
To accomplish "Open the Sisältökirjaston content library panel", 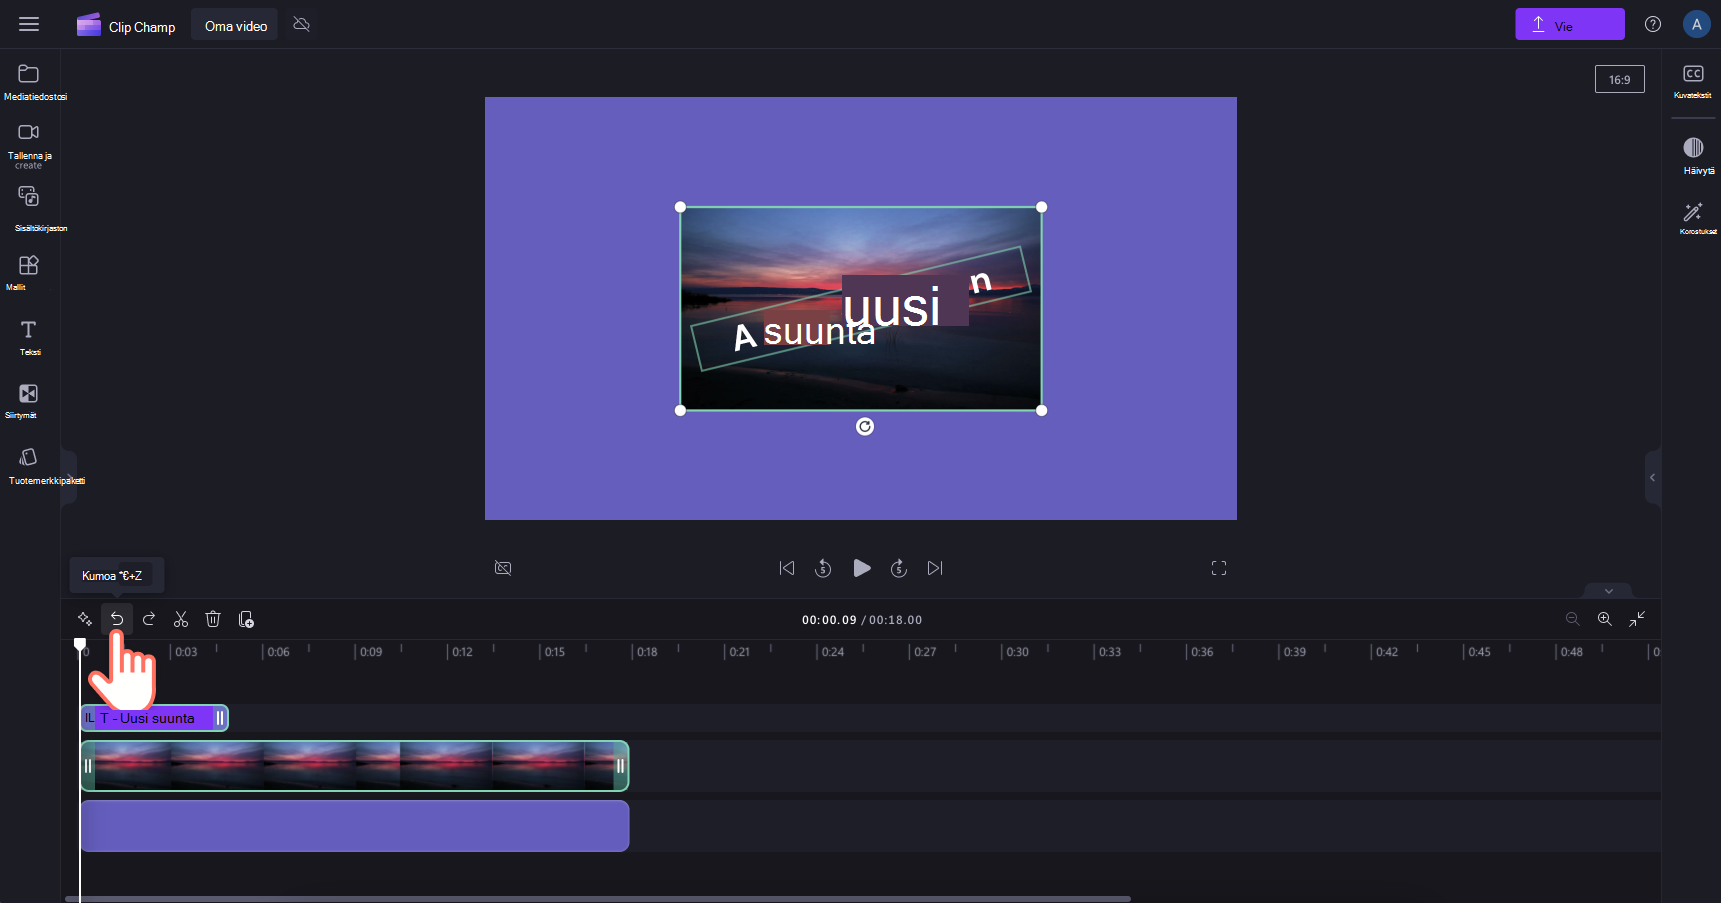I will pos(30,209).
